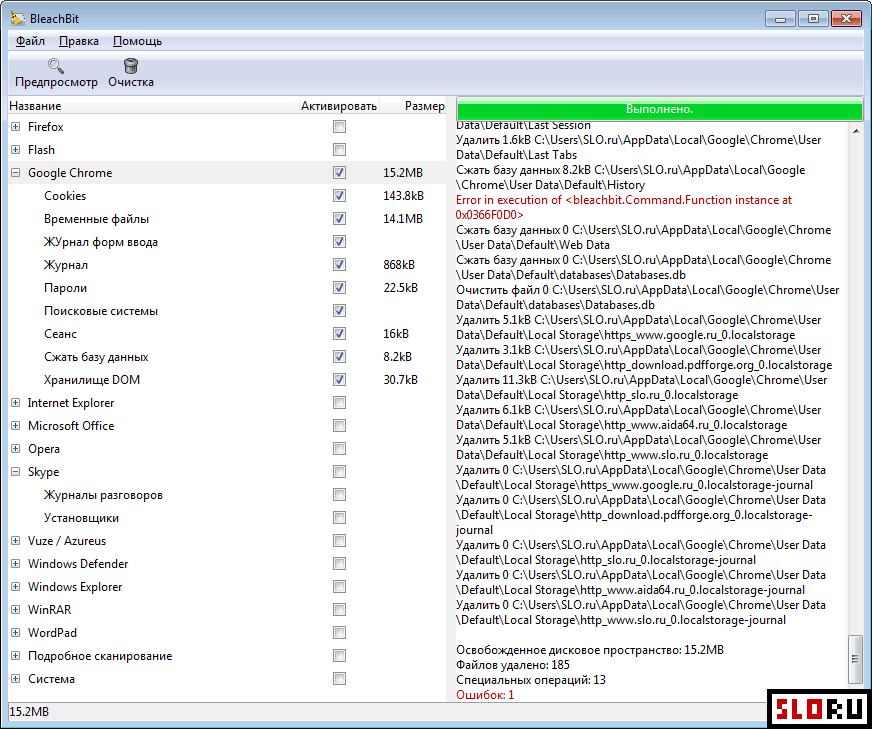Open the Правка menu
Image resolution: width=872 pixels, height=729 pixels.
pos(79,41)
